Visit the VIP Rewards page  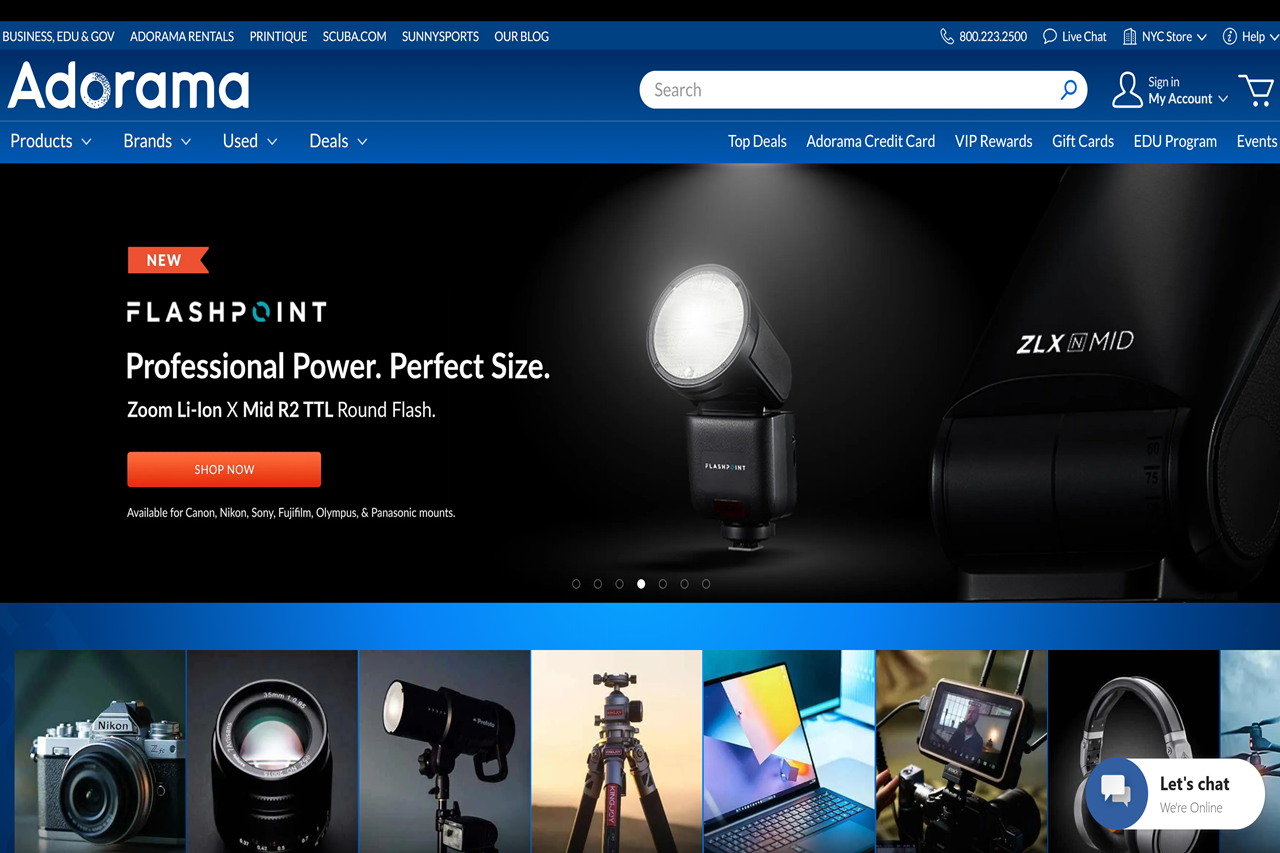(x=993, y=141)
